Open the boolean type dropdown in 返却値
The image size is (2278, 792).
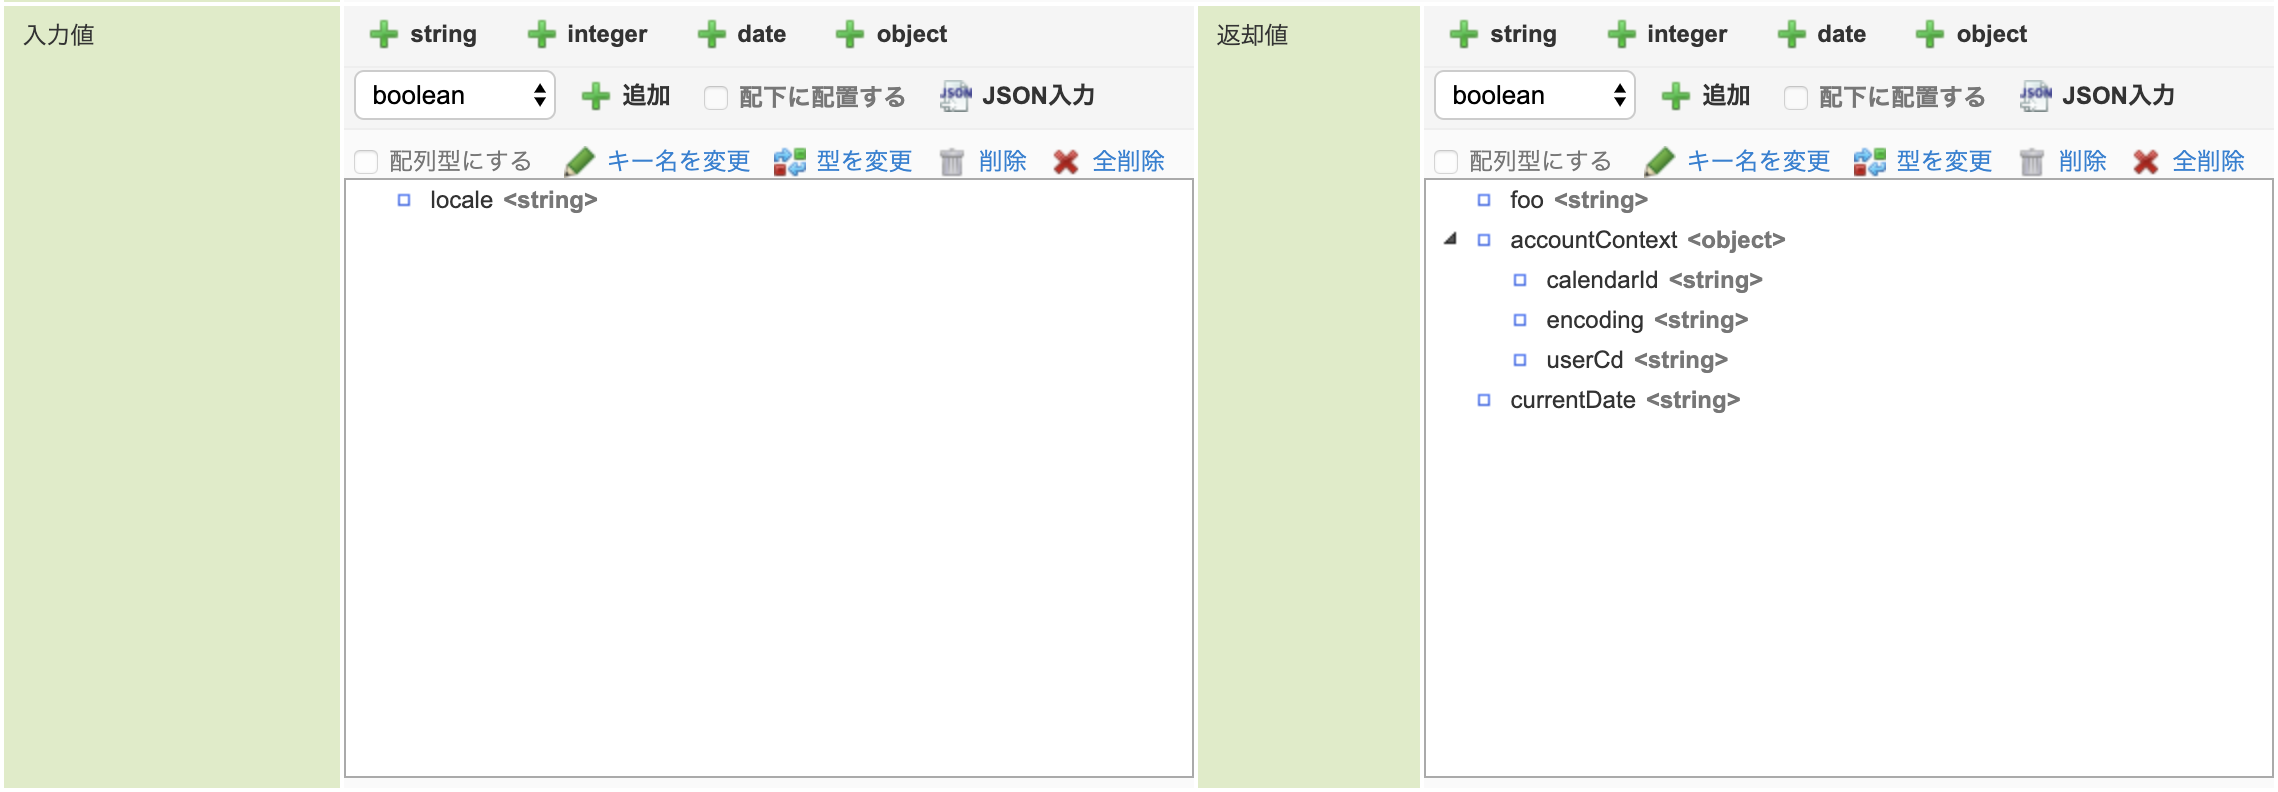pyautogui.click(x=1534, y=95)
